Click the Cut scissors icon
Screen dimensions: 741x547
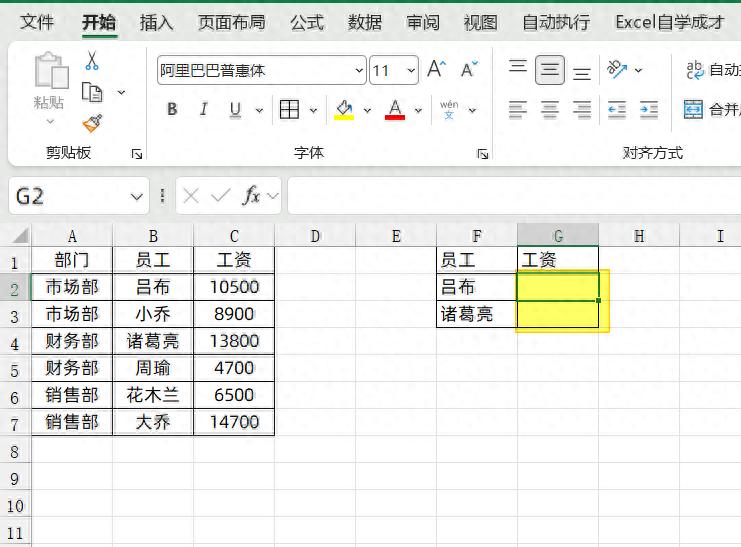pyautogui.click(x=92, y=61)
